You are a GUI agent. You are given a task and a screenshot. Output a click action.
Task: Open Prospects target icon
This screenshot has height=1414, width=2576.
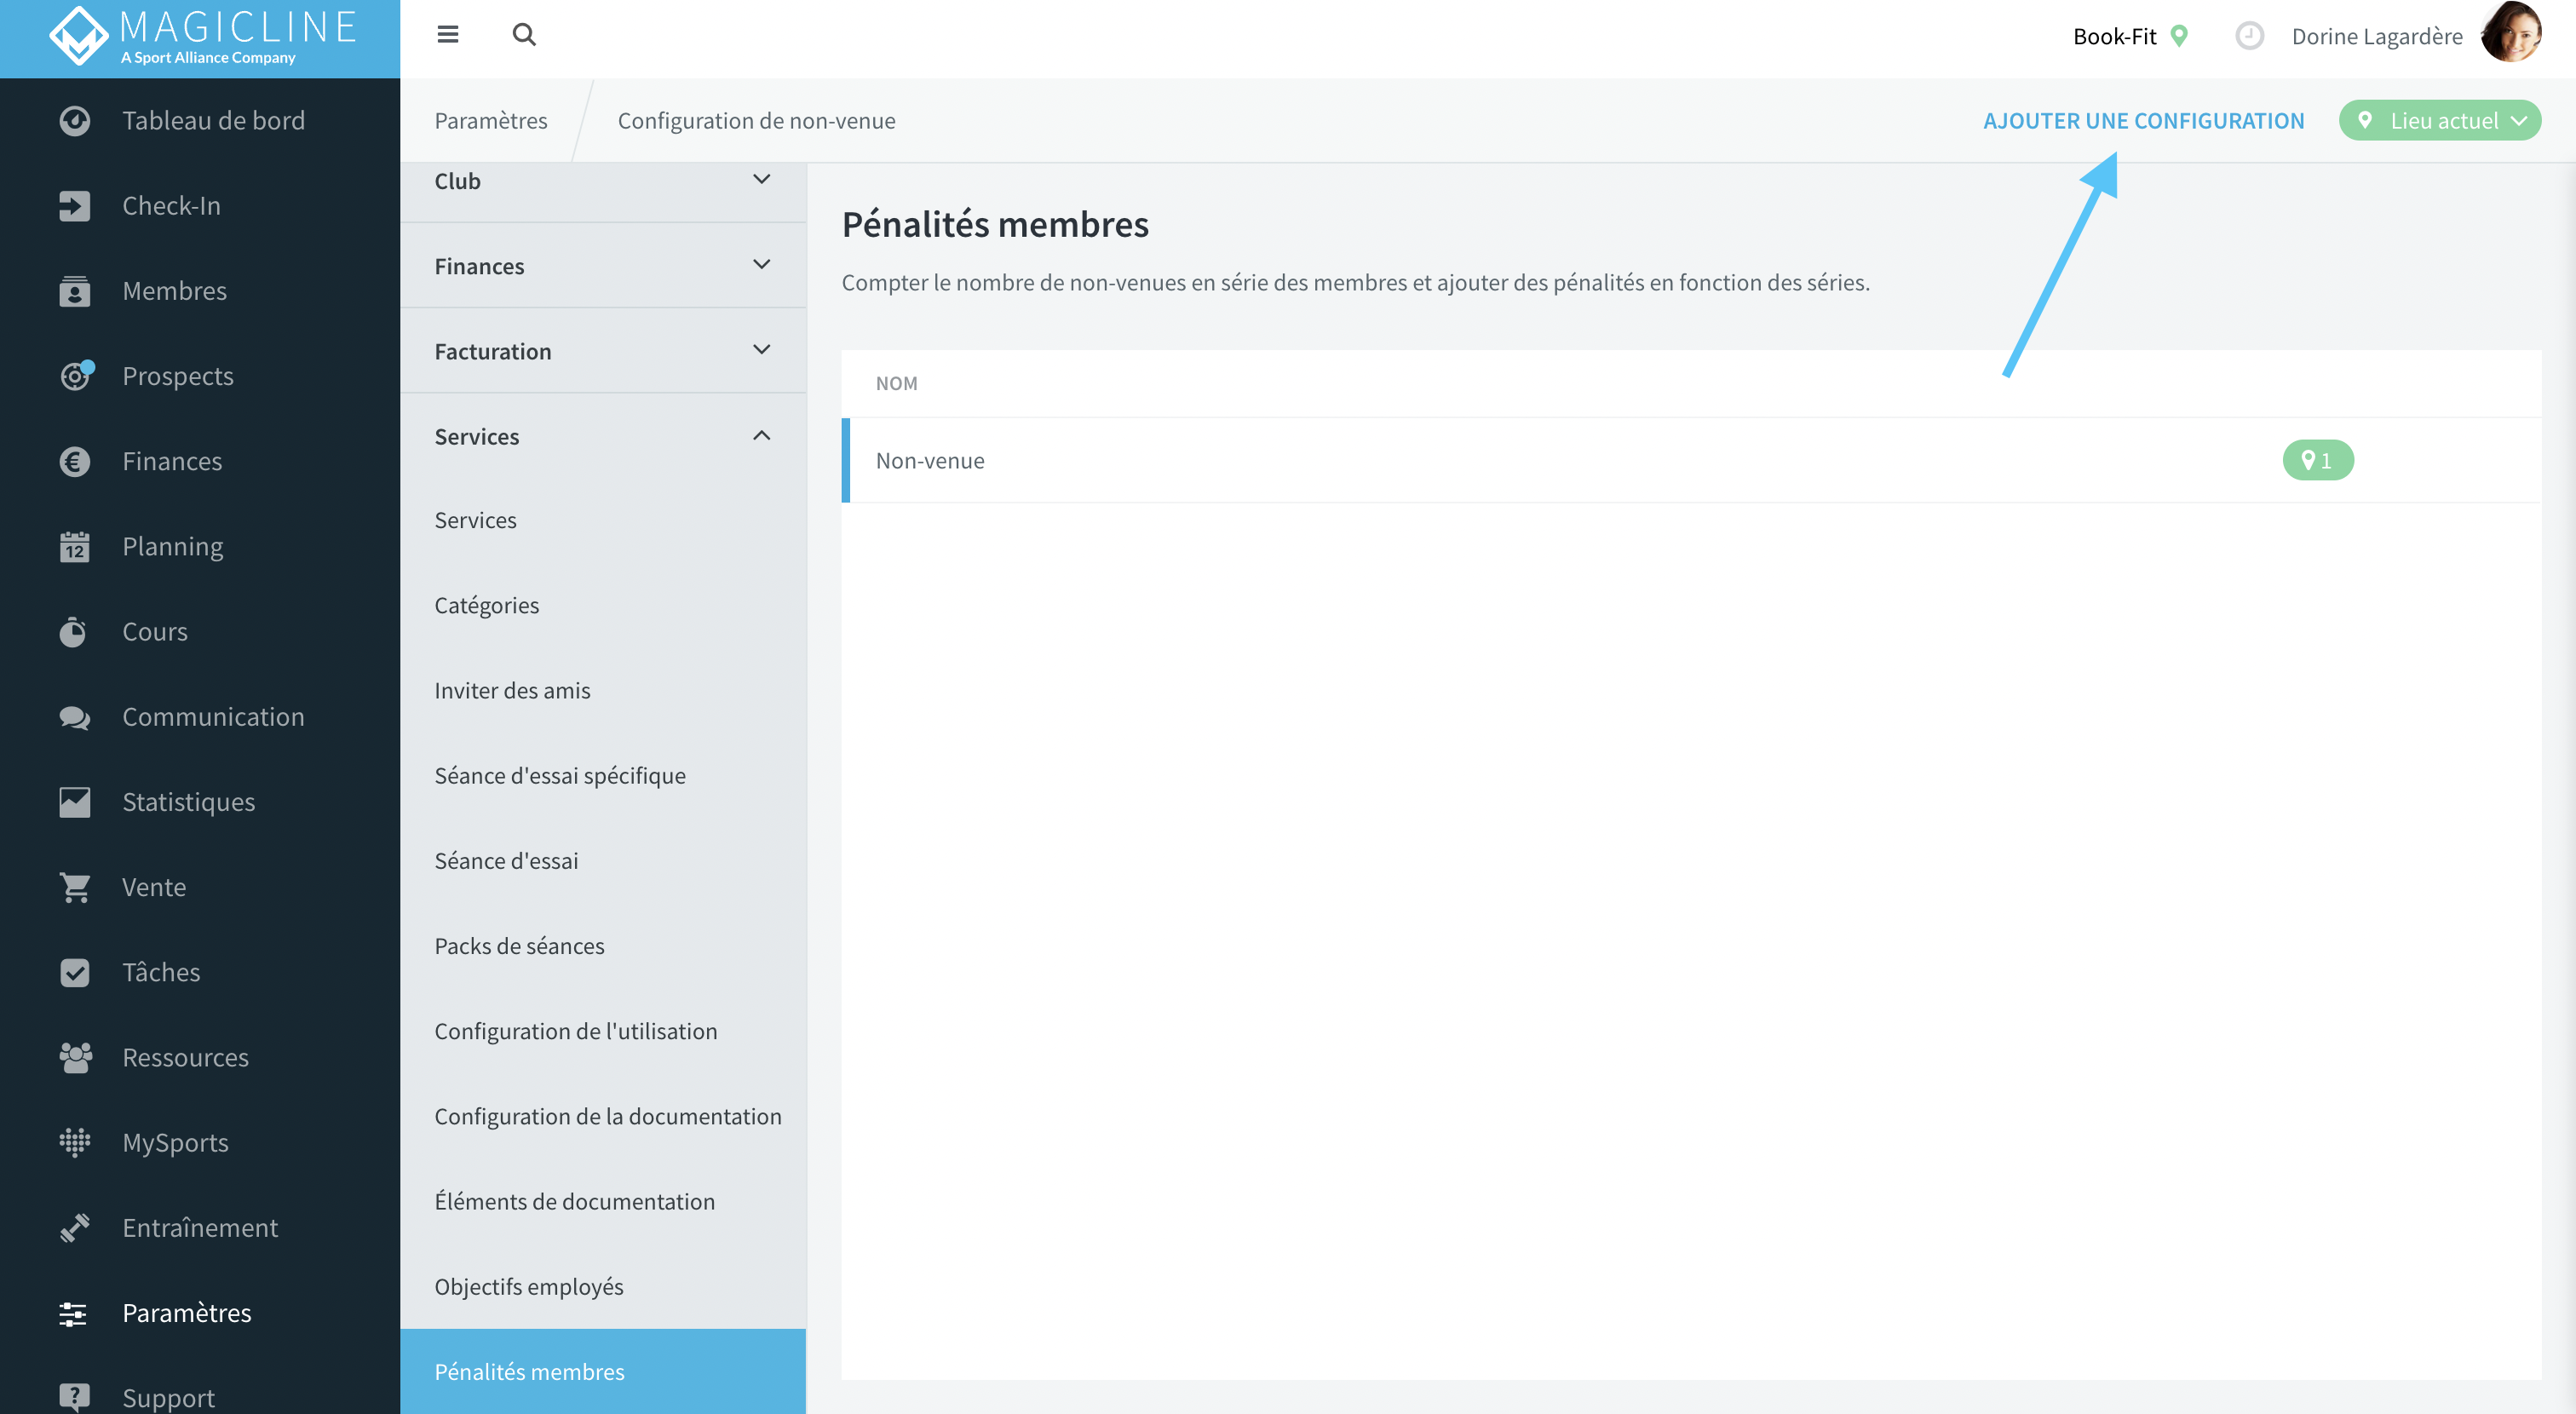click(x=76, y=375)
